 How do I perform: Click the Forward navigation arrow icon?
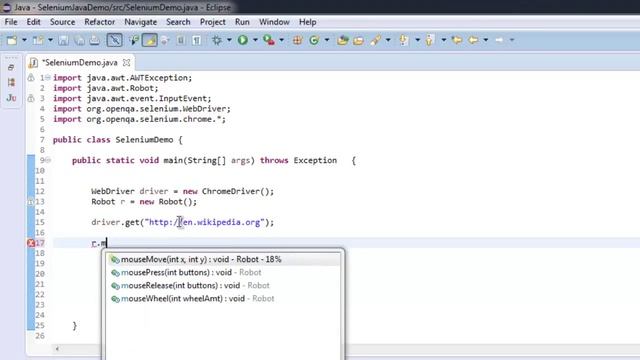click(x=499, y=40)
